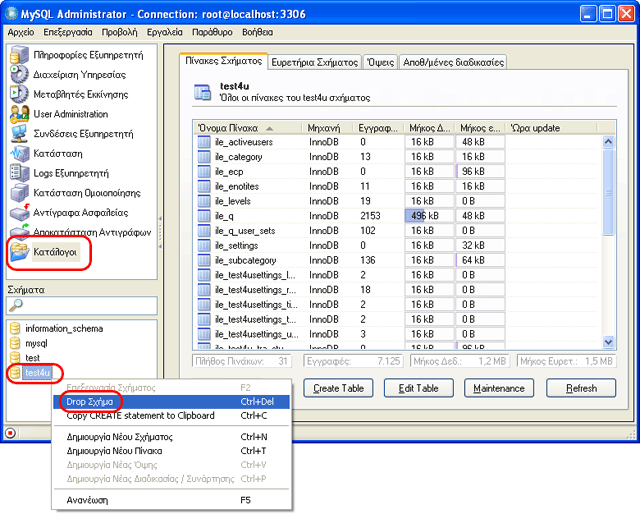Click the vertical scrollbar thumb
Image resolution: width=640 pixels, height=514 pixels.
pos(608,192)
